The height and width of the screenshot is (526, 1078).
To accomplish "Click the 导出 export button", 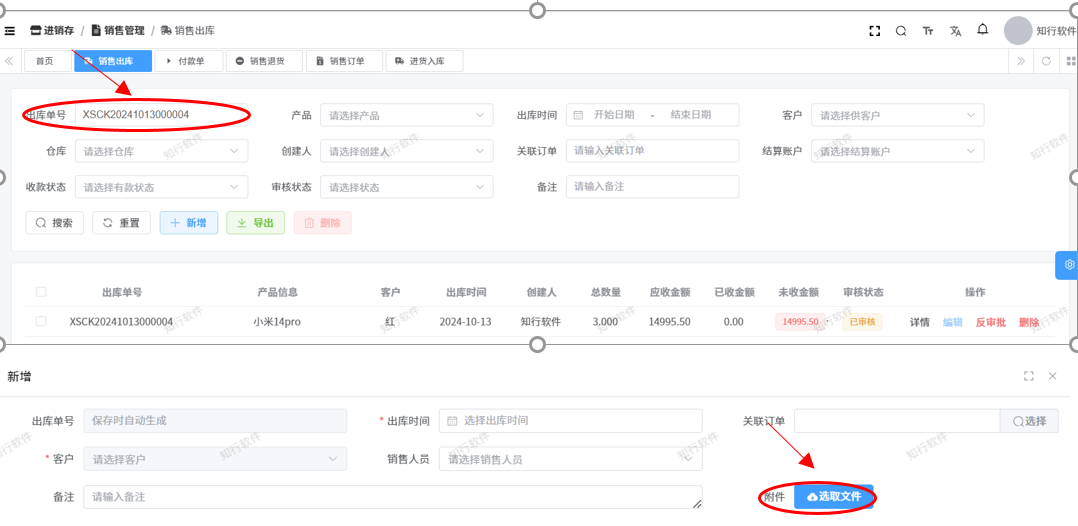I will tap(255, 223).
